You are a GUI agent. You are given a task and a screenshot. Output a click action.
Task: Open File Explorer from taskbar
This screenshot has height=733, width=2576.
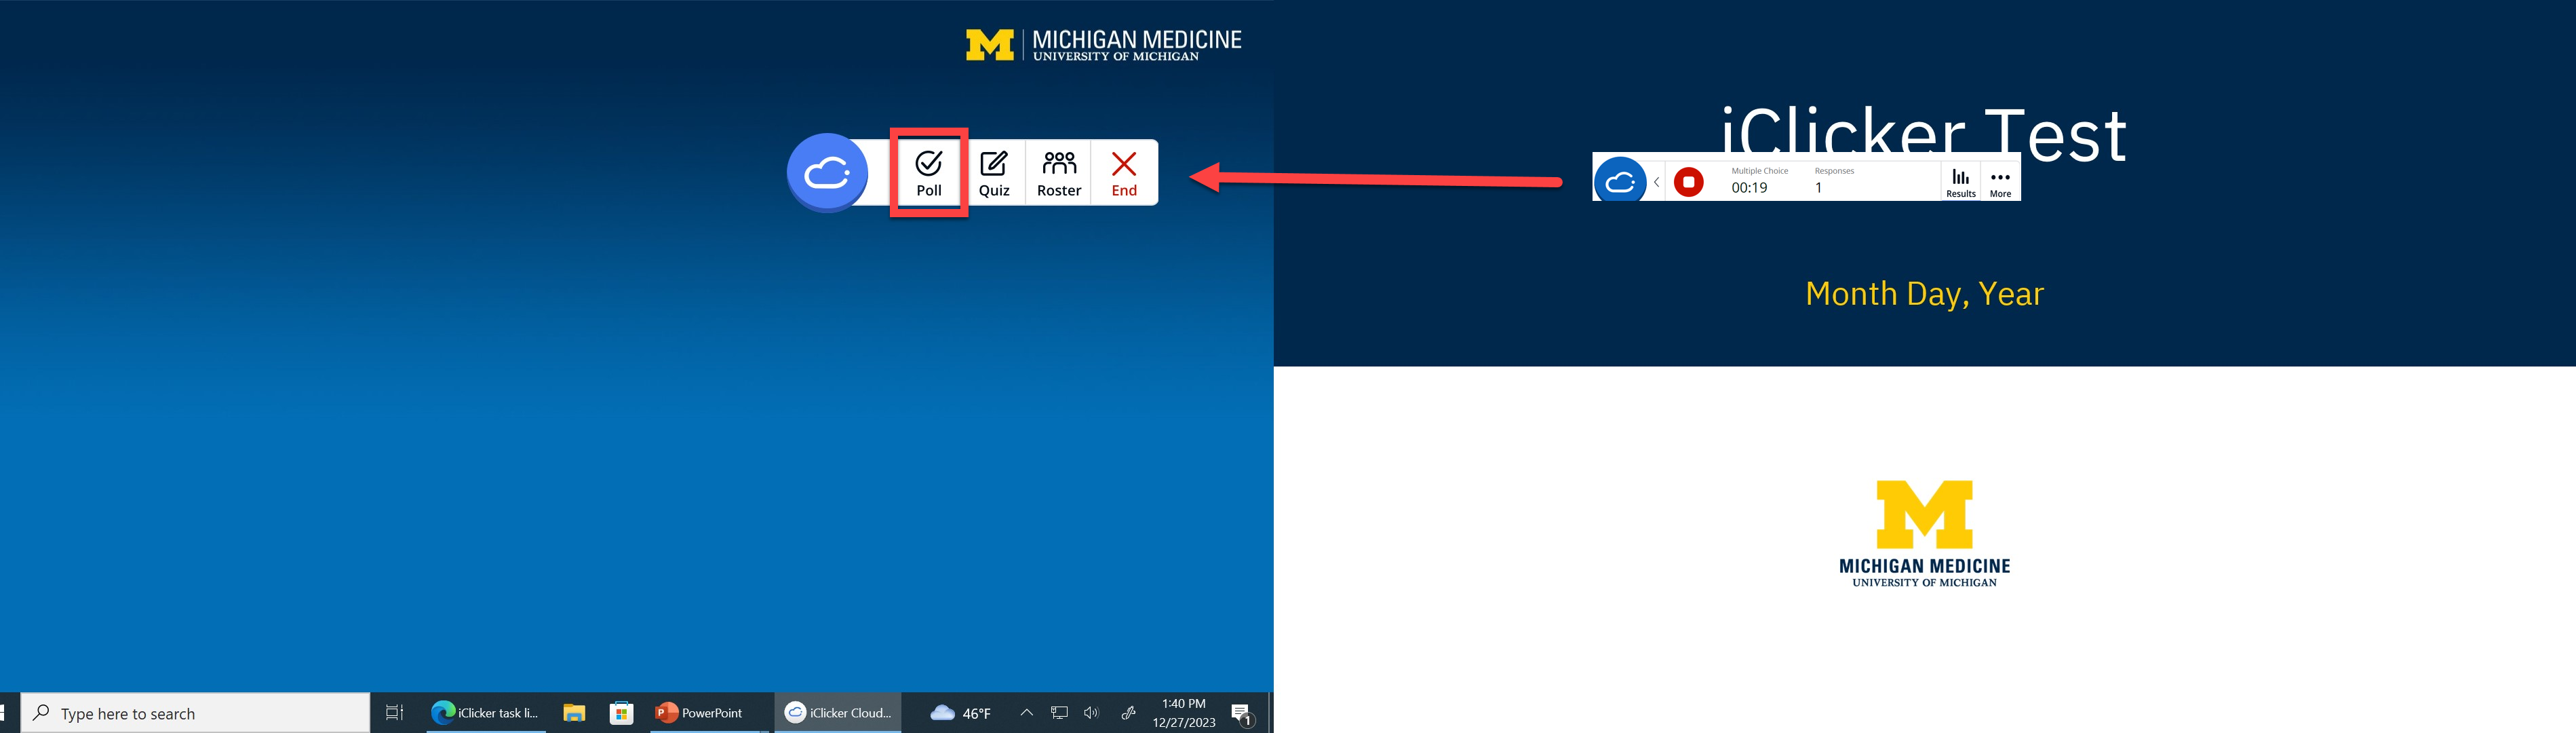click(573, 712)
